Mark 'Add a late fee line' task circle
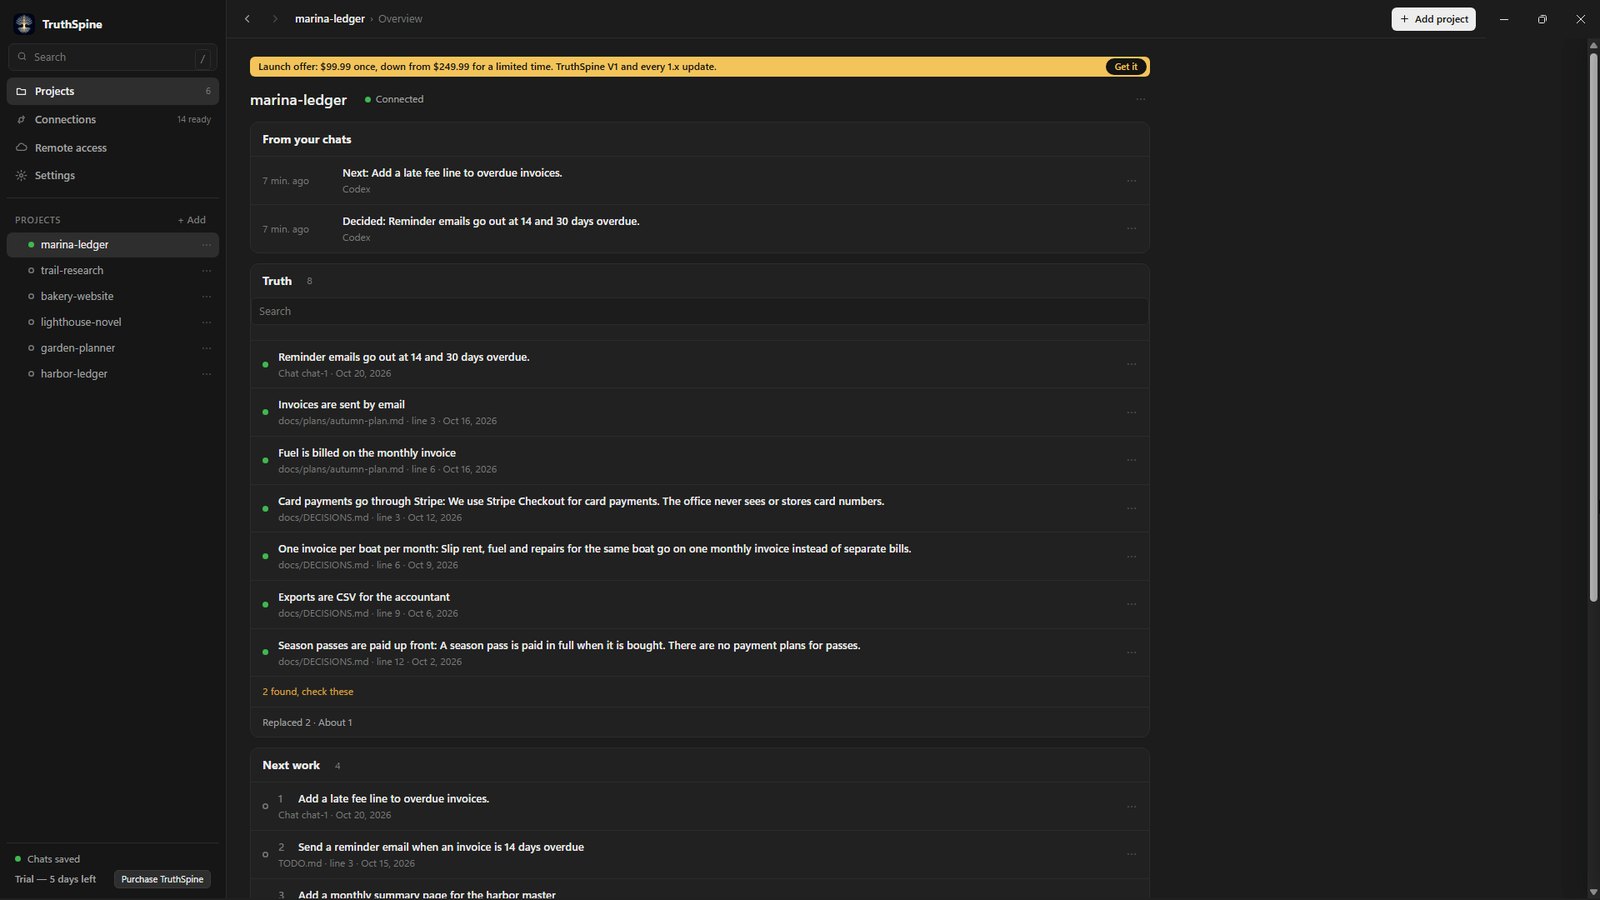This screenshot has width=1600, height=900. point(265,806)
